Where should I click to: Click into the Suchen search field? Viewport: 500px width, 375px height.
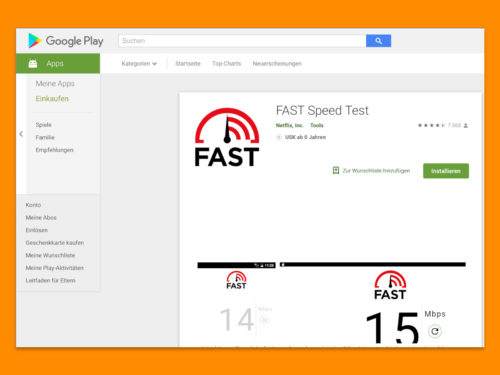click(242, 41)
